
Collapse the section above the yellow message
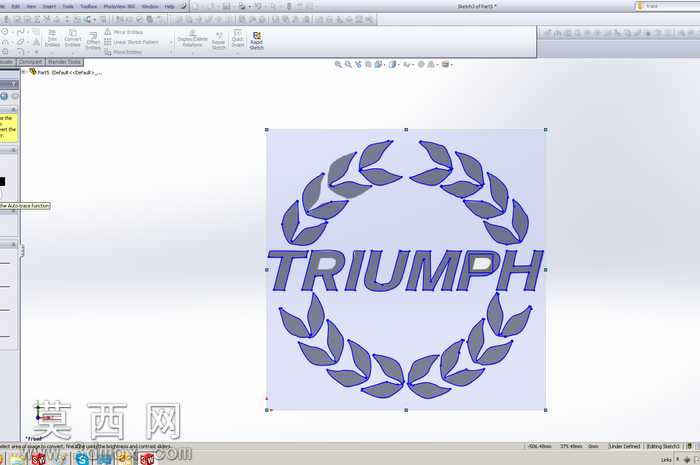click(x=13, y=109)
